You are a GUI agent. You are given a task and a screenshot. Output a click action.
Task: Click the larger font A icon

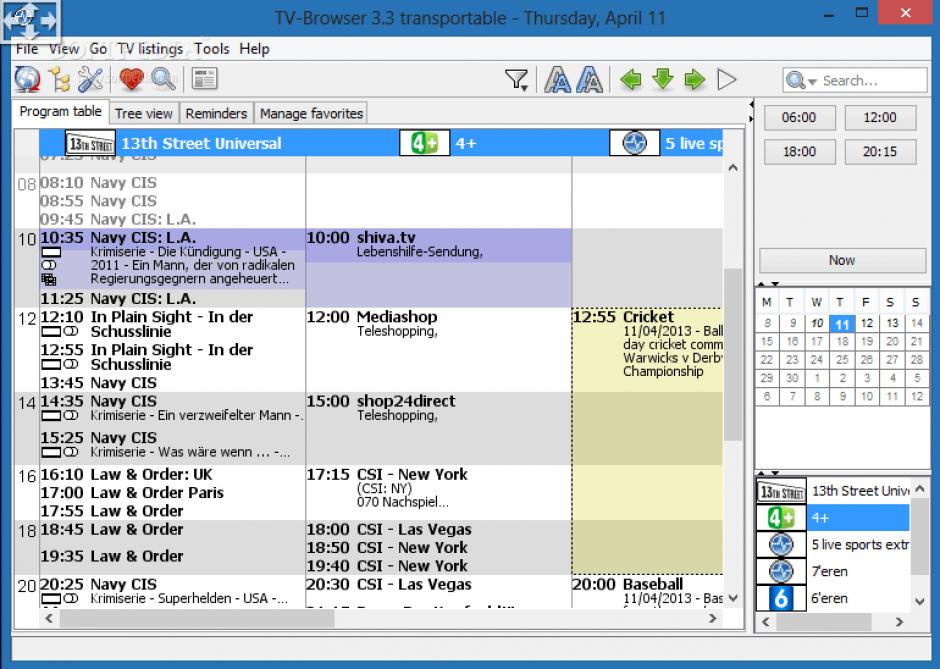click(x=558, y=80)
